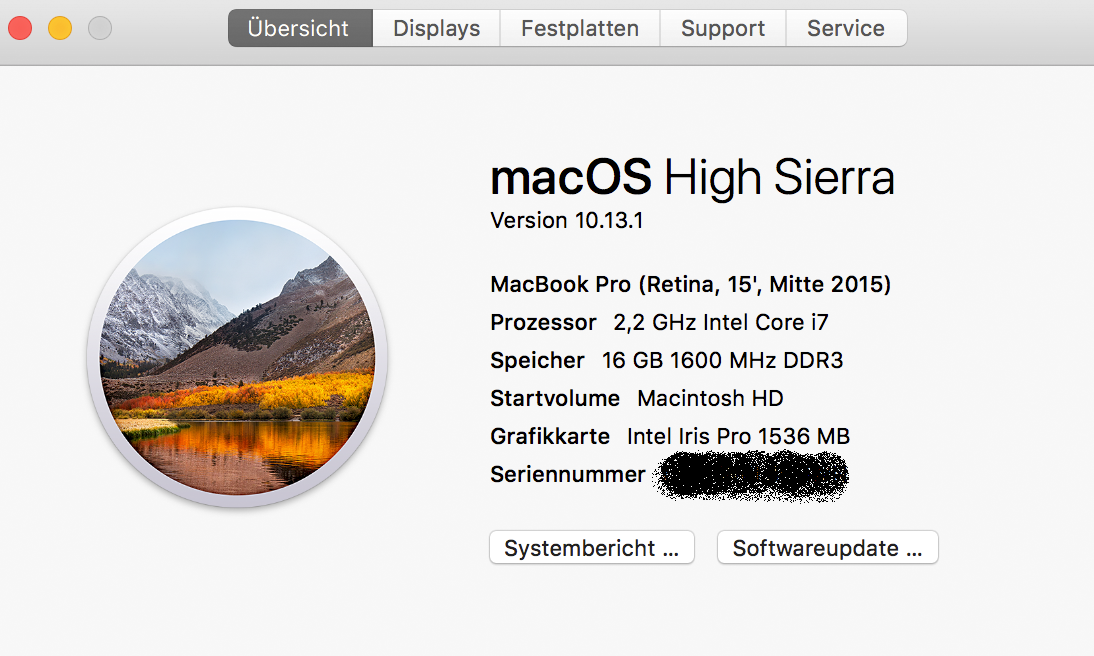This screenshot has width=1094, height=656.
Task: Switch to the Übersicht tab
Action: pyautogui.click(x=300, y=29)
